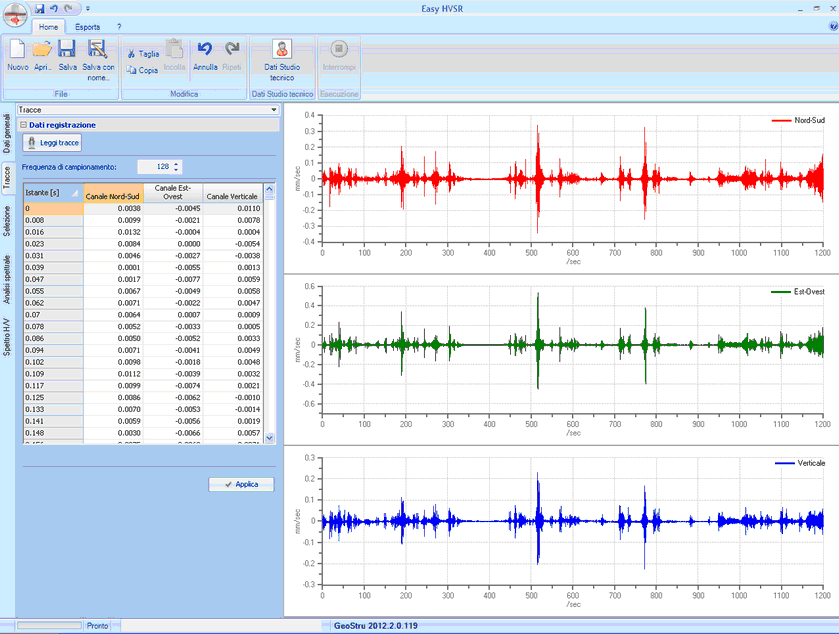This screenshot has height=634, width=839.
Task: Open the quick access toolbar customize arrow
Action: [88, 9]
